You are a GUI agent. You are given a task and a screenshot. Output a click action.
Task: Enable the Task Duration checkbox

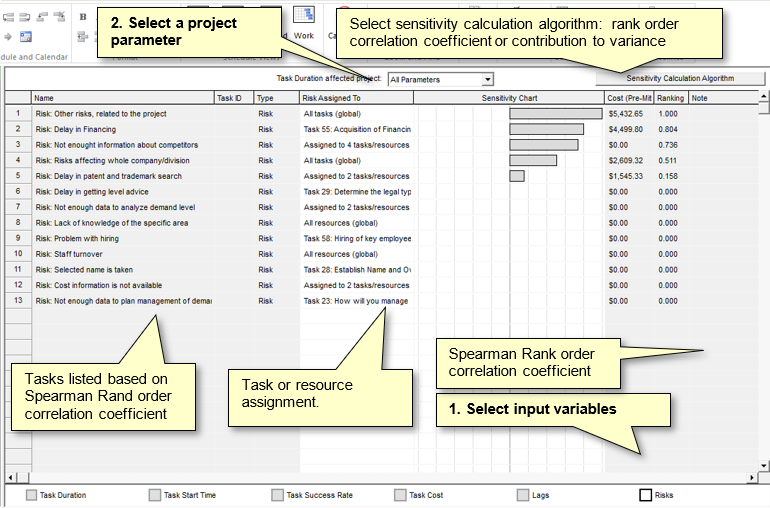[31, 495]
